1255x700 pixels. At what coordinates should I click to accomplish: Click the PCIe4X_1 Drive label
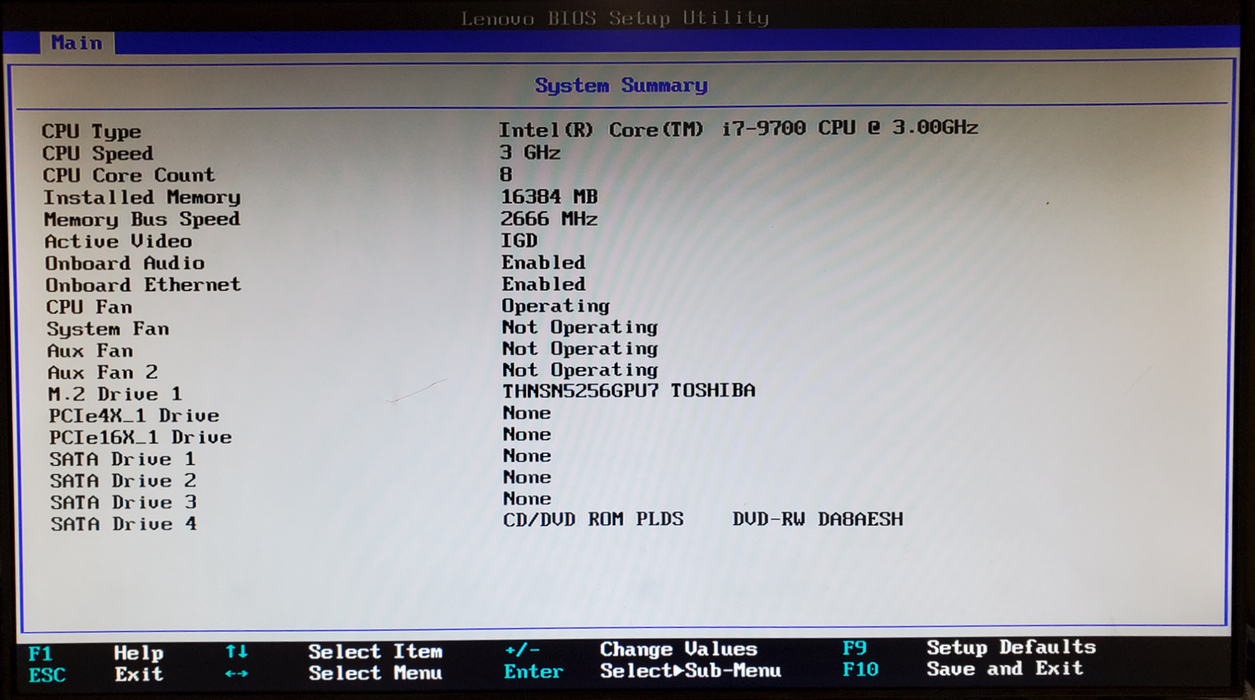click(x=134, y=416)
